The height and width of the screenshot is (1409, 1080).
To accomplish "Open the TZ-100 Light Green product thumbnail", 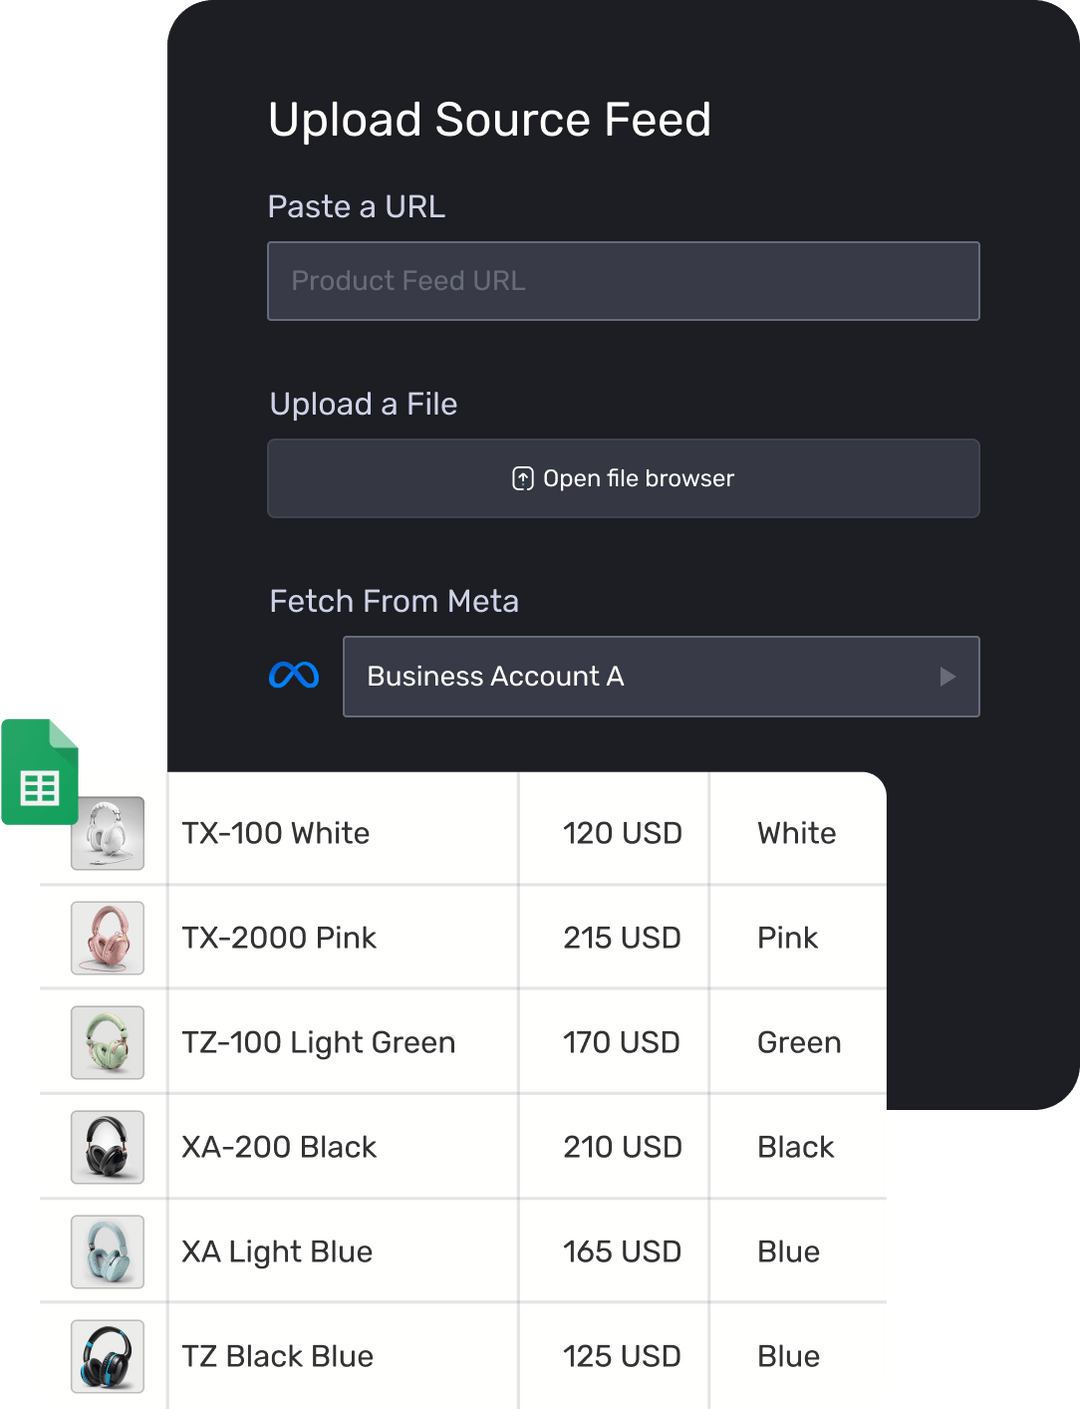I will (x=108, y=1042).
